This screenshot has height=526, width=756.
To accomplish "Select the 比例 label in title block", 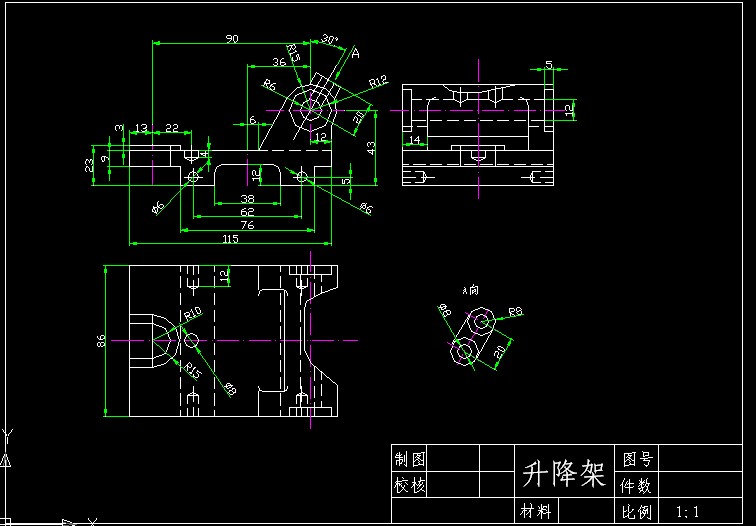I will (637, 511).
